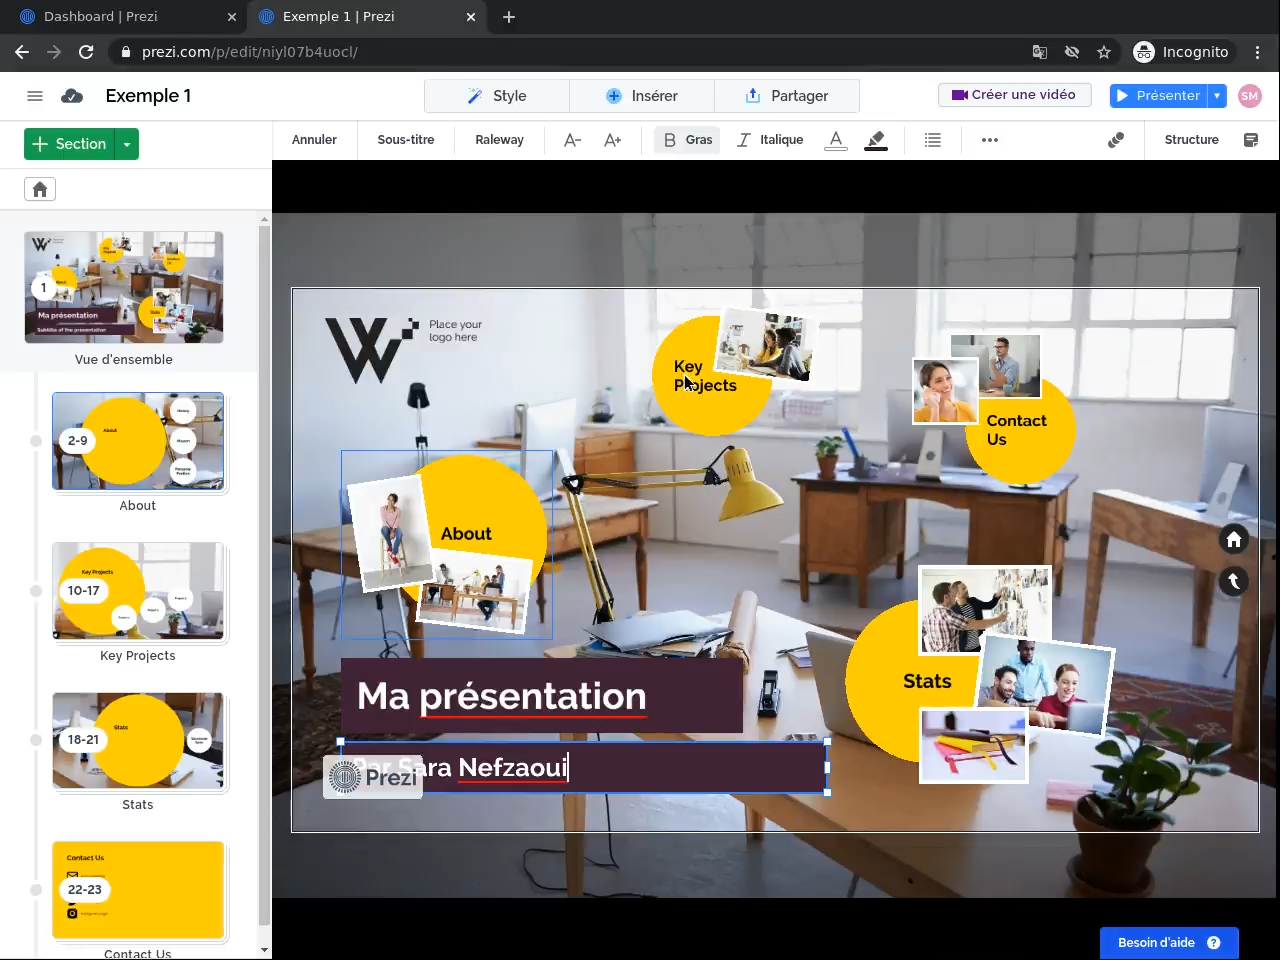The image size is (1280, 960).
Task: Open the text color picker
Action: pos(836,140)
